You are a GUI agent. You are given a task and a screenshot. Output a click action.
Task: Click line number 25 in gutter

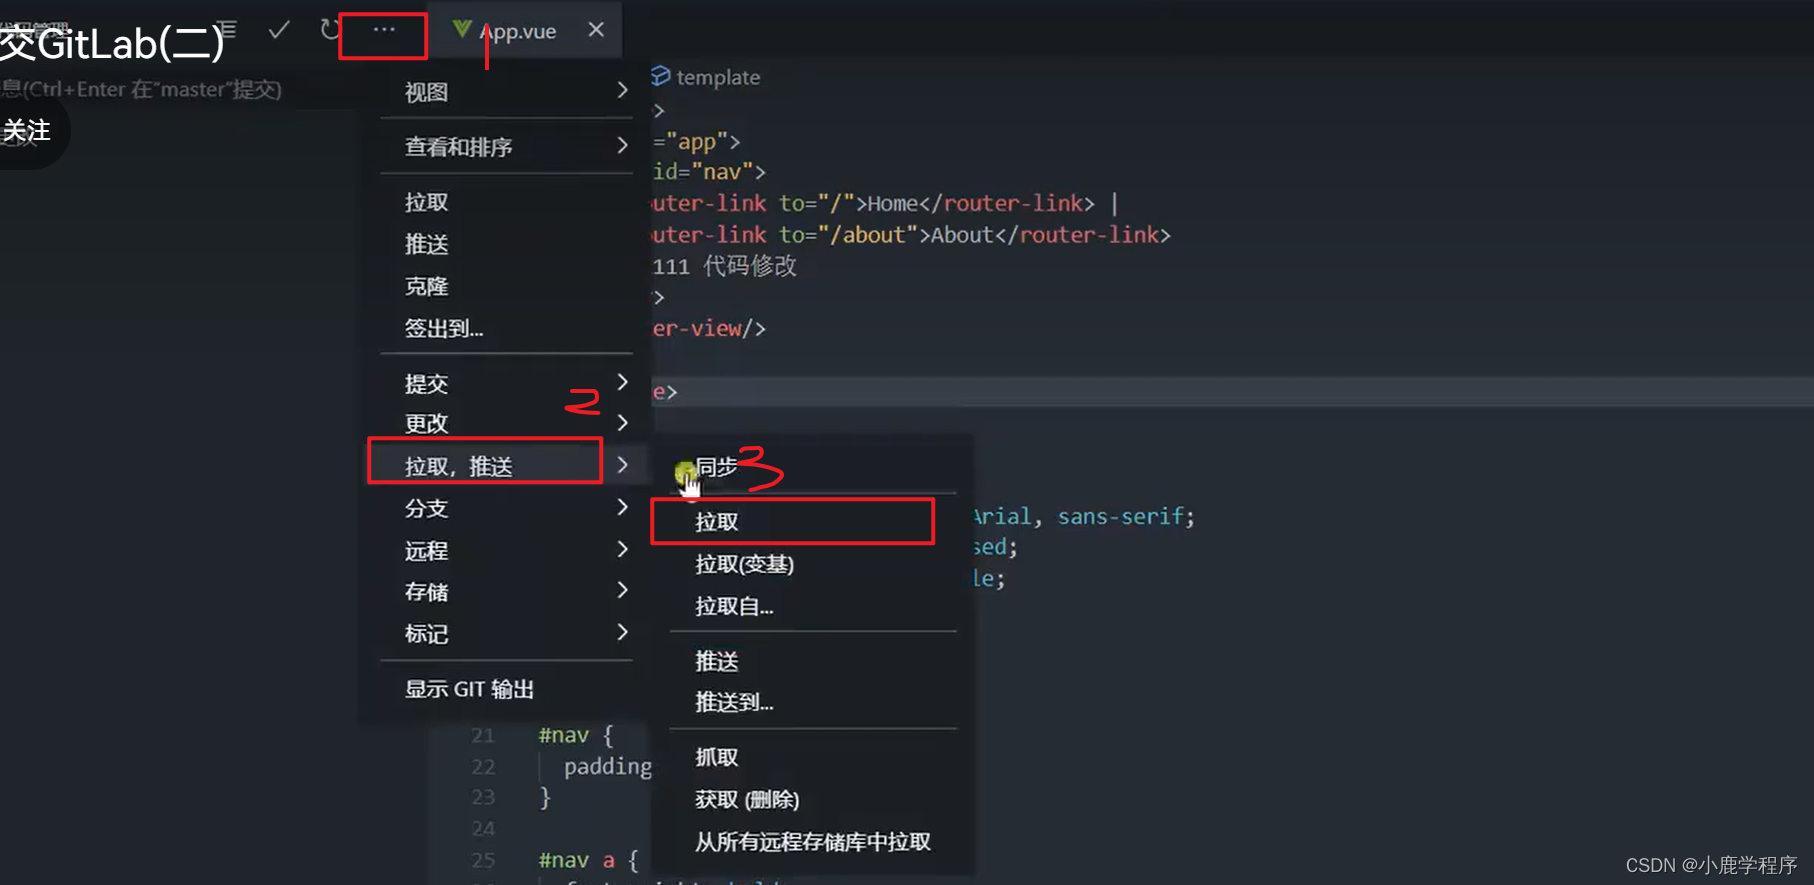(483, 860)
